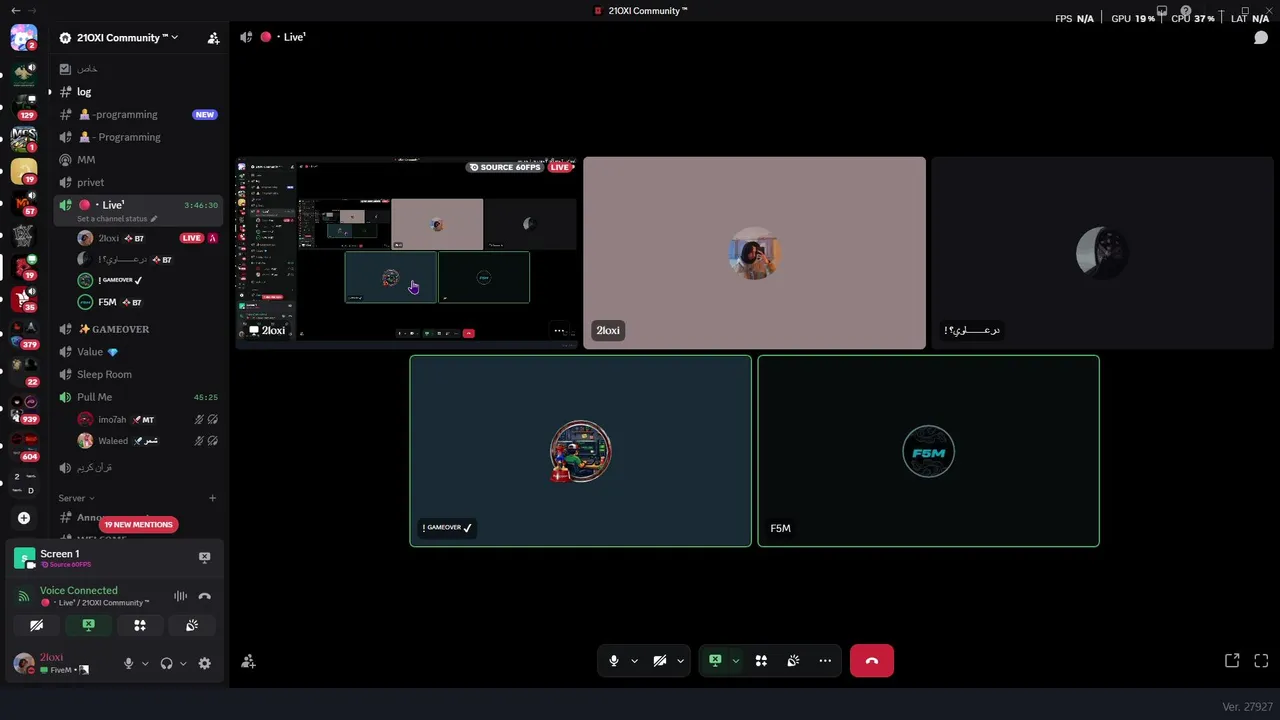Stop sharing screen in voice panel
Image resolution: width=1280 pixels, height=720 pixels.
pyautogui.click(x=88, y=625)
